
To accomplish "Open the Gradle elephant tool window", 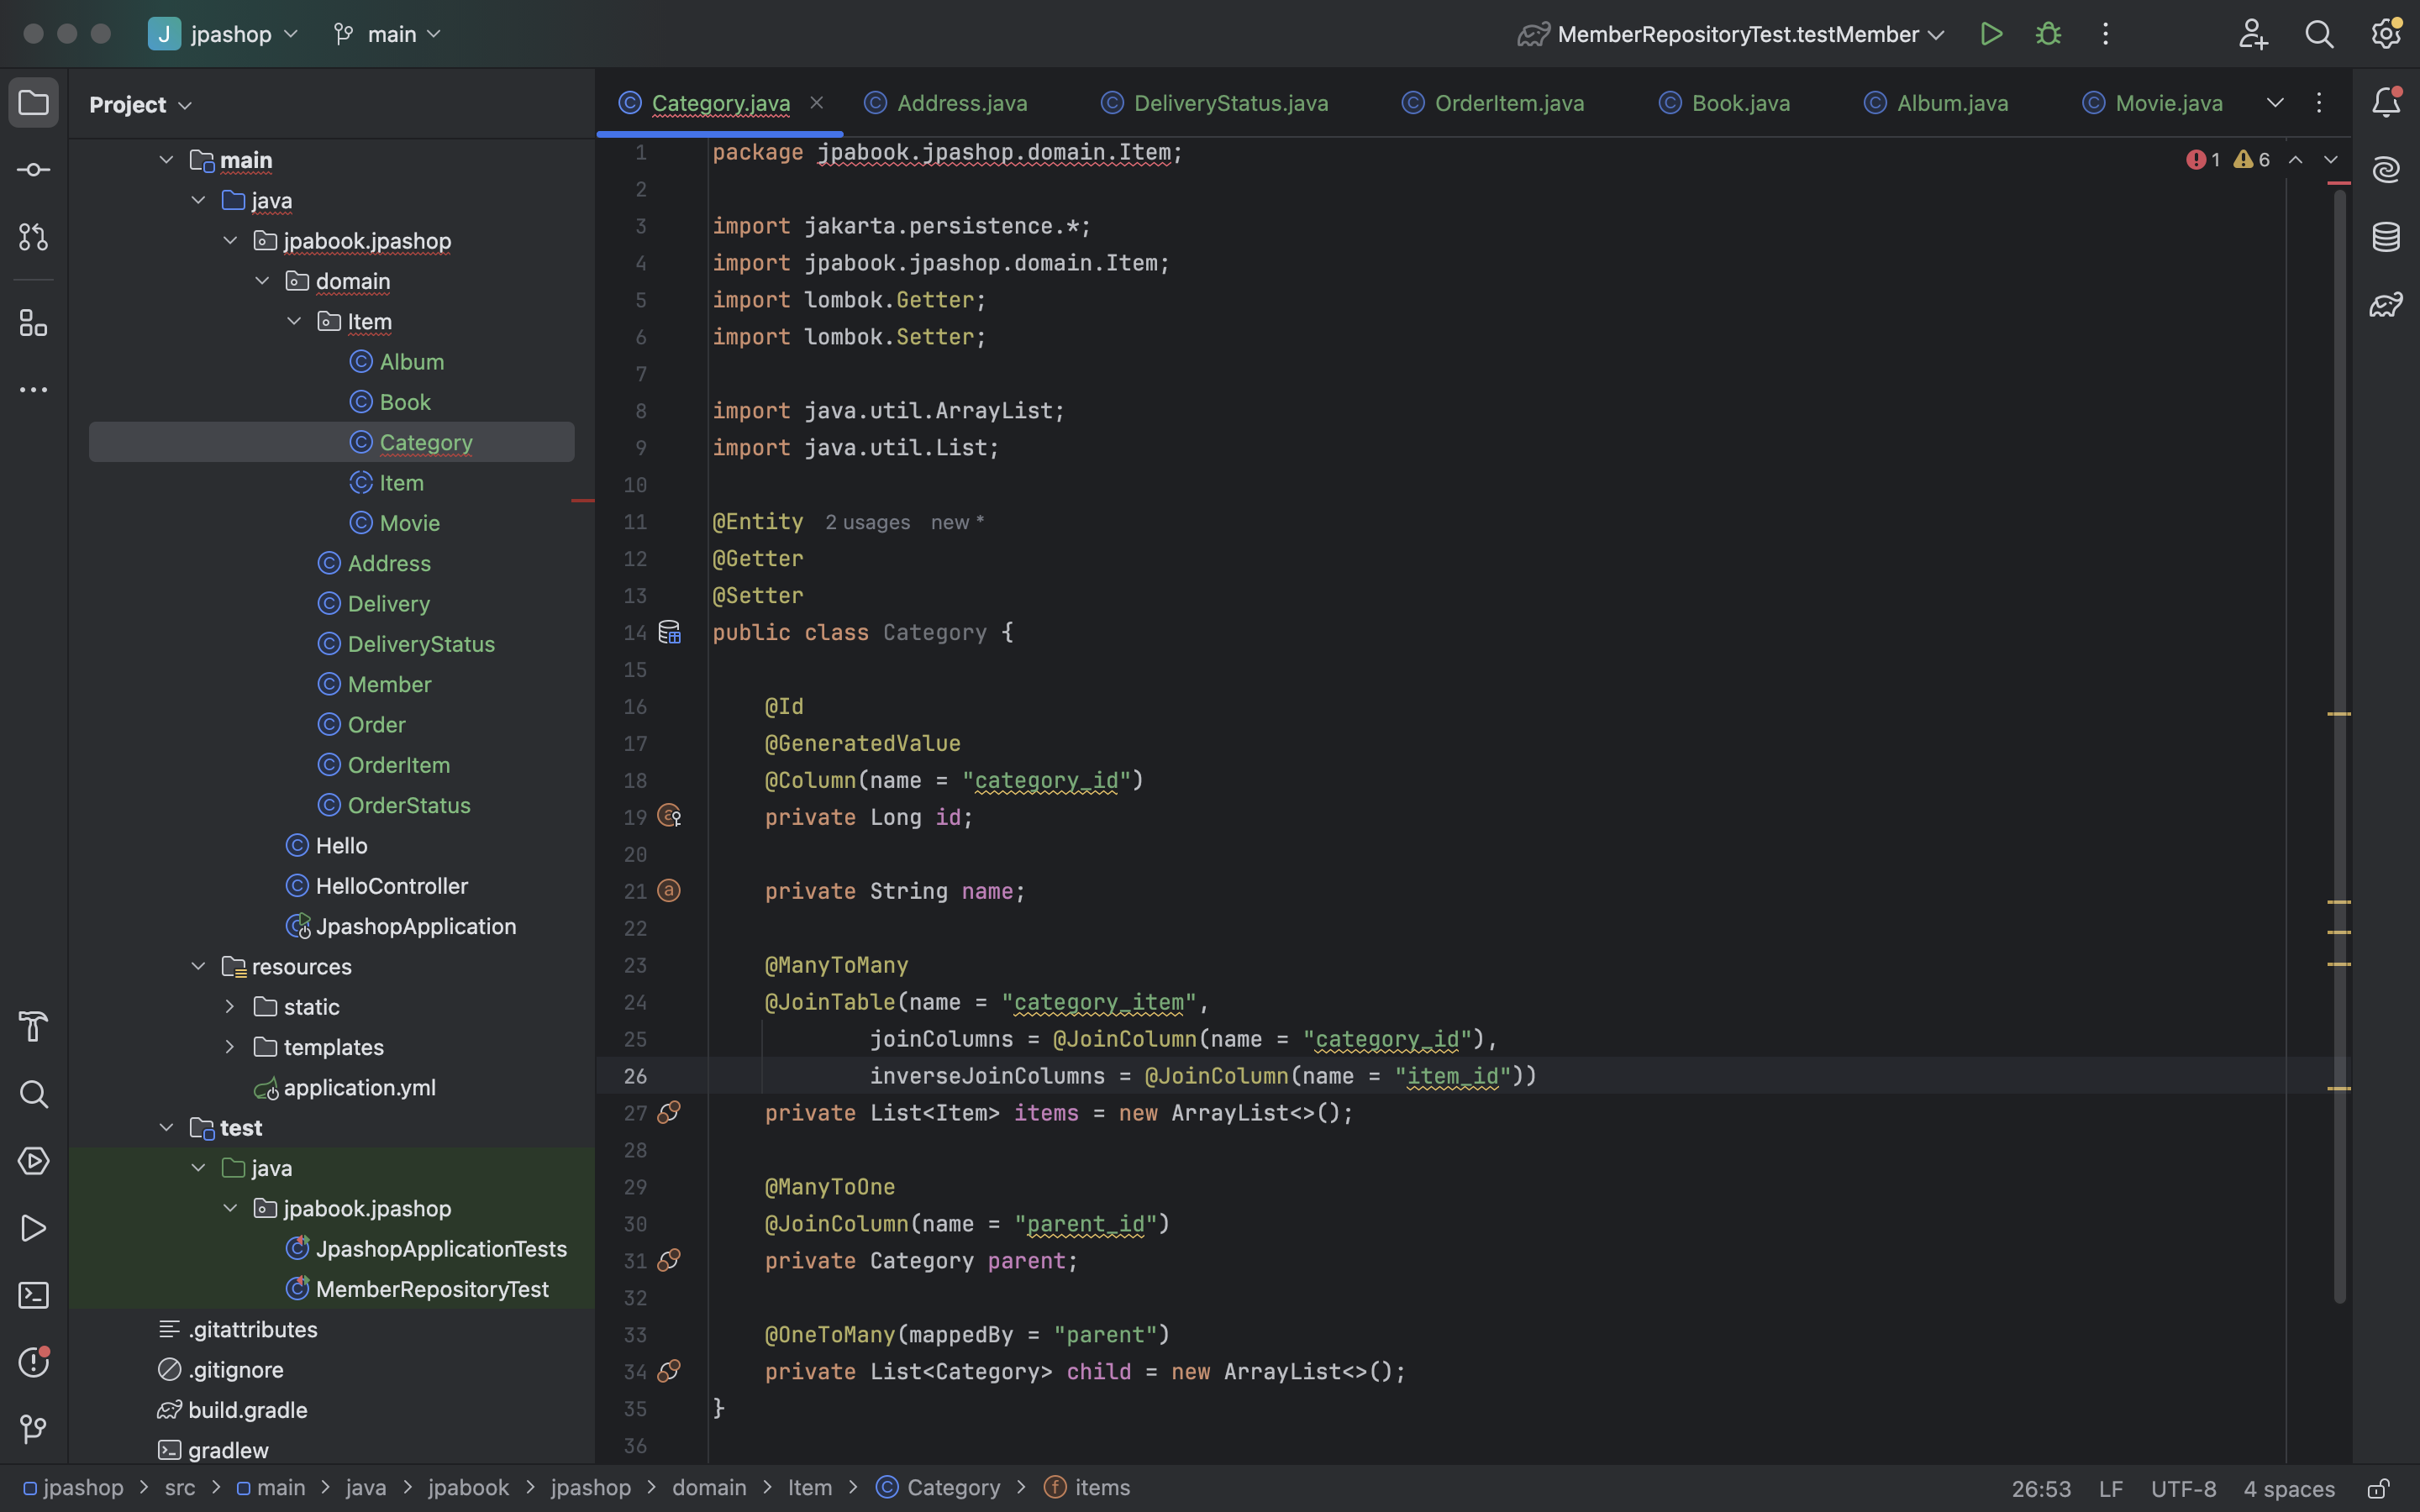I will (x=2386, y=304).
